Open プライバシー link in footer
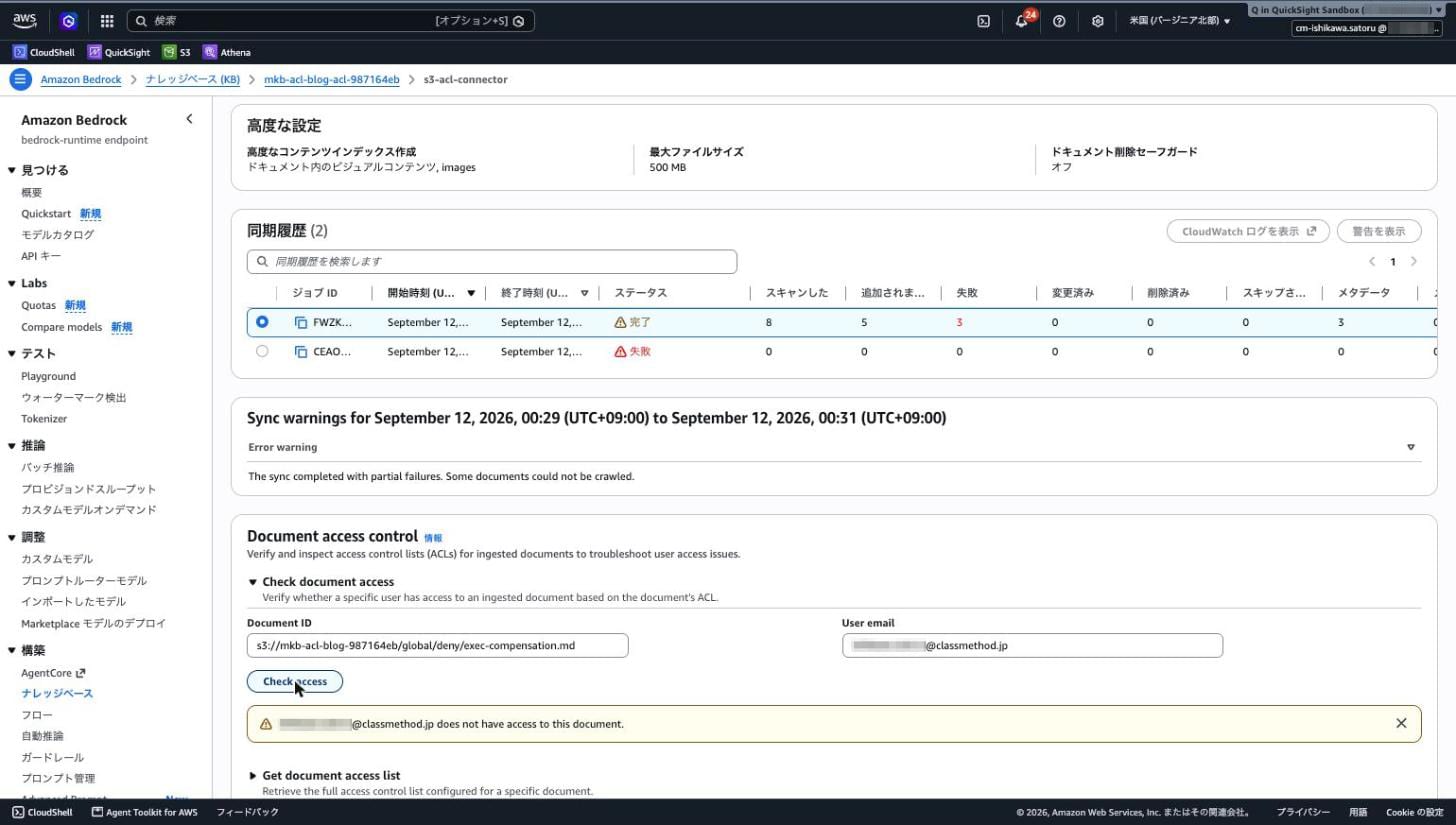1456x825 pixels. pyautogui.click(x=1303, y=812)
